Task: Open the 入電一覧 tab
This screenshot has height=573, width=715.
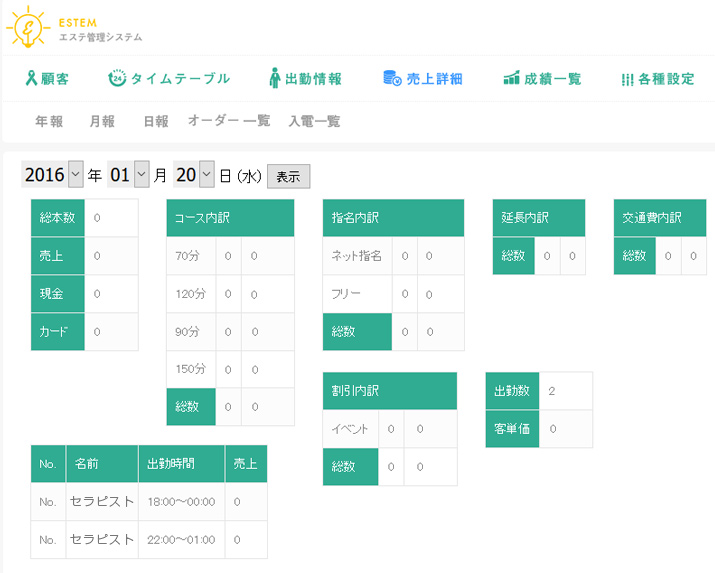Action: click(x=314, y=121)
